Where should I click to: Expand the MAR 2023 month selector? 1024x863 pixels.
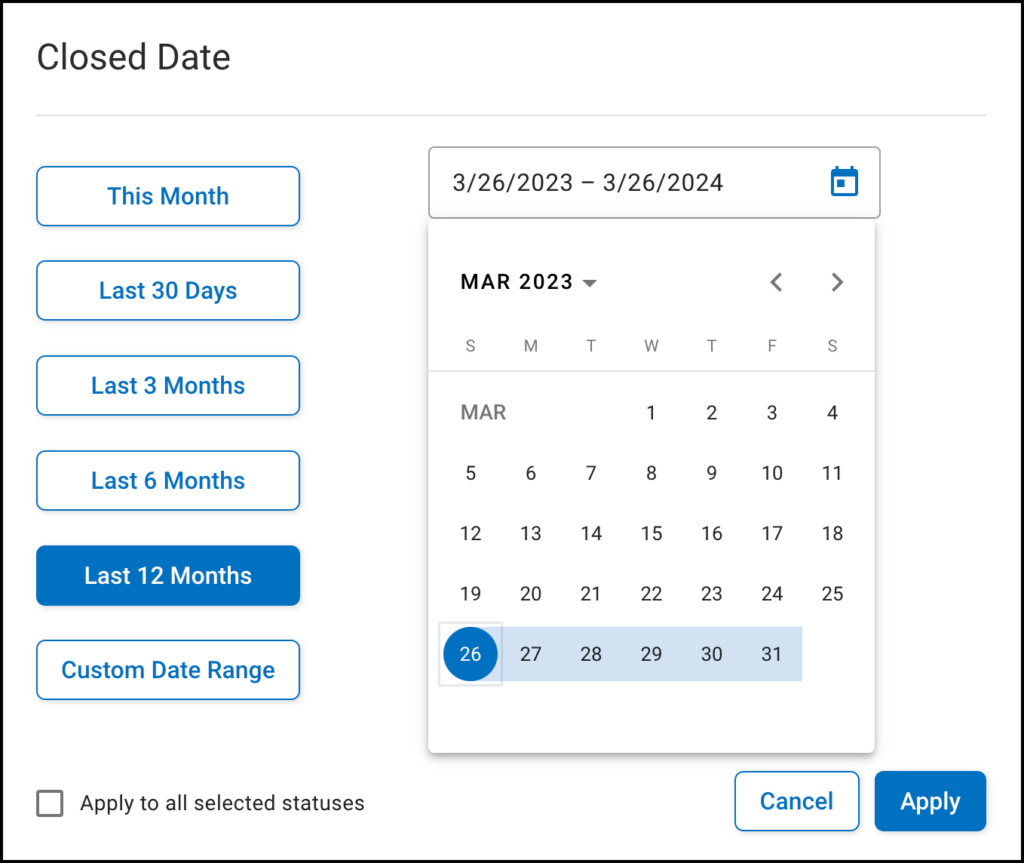point(528,282)
